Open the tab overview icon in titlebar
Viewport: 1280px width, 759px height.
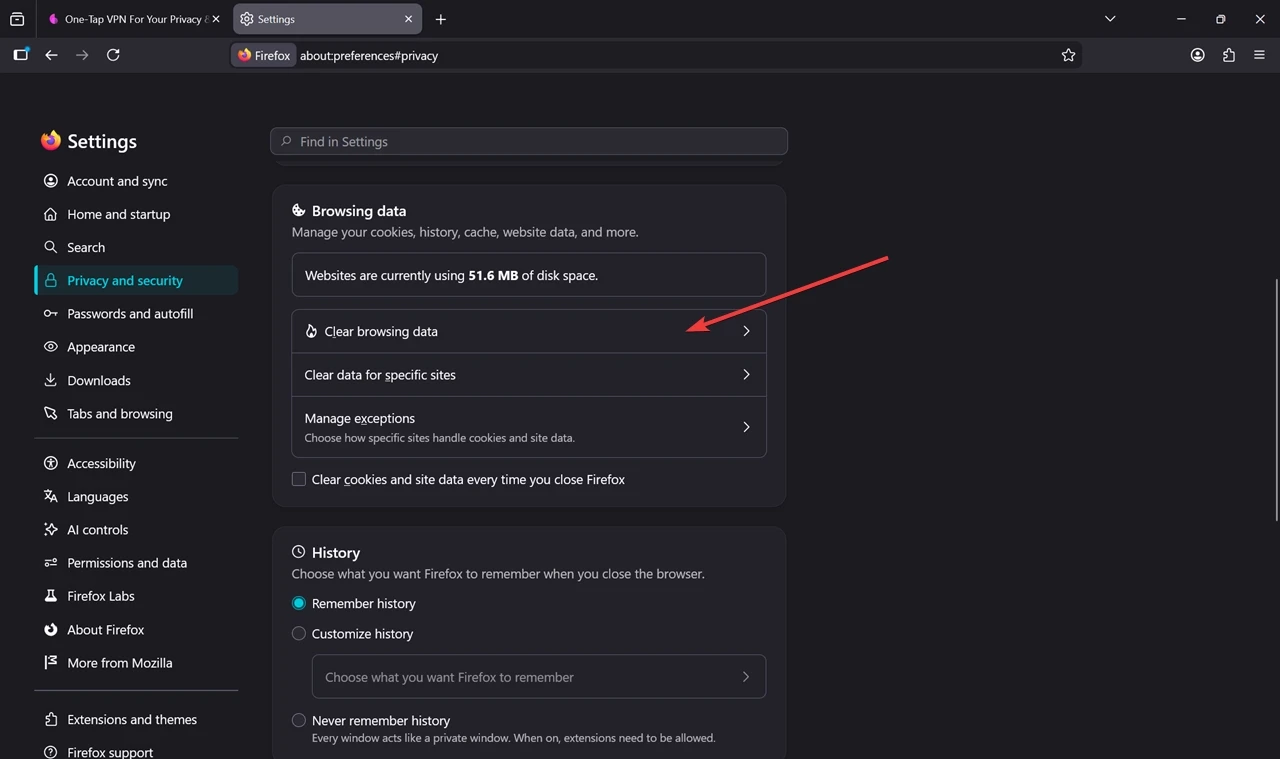(17, 19)
